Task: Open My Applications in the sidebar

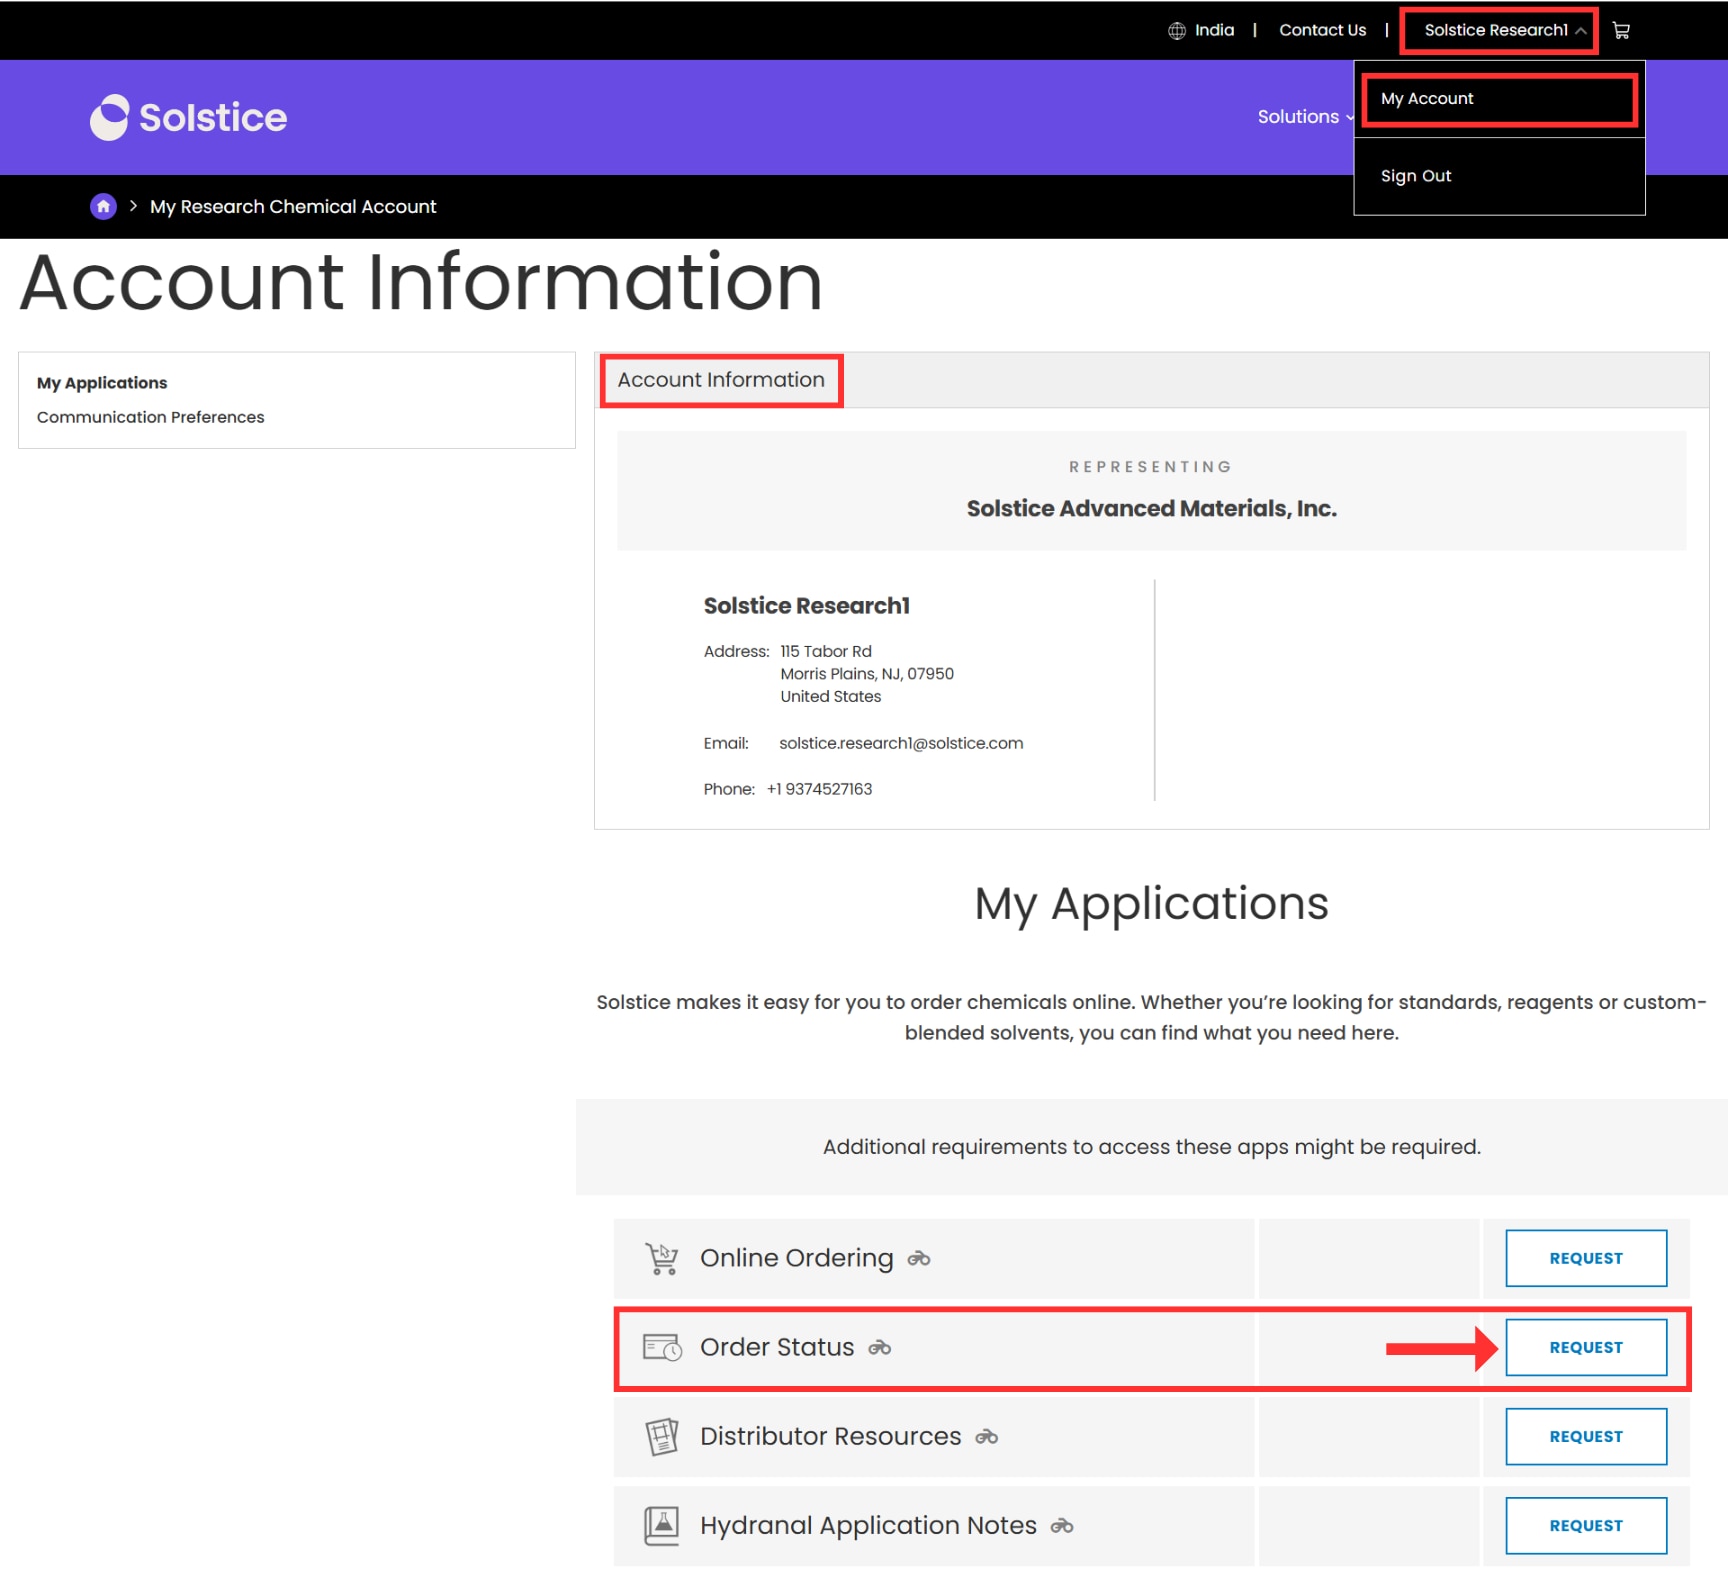Action: 102,383
